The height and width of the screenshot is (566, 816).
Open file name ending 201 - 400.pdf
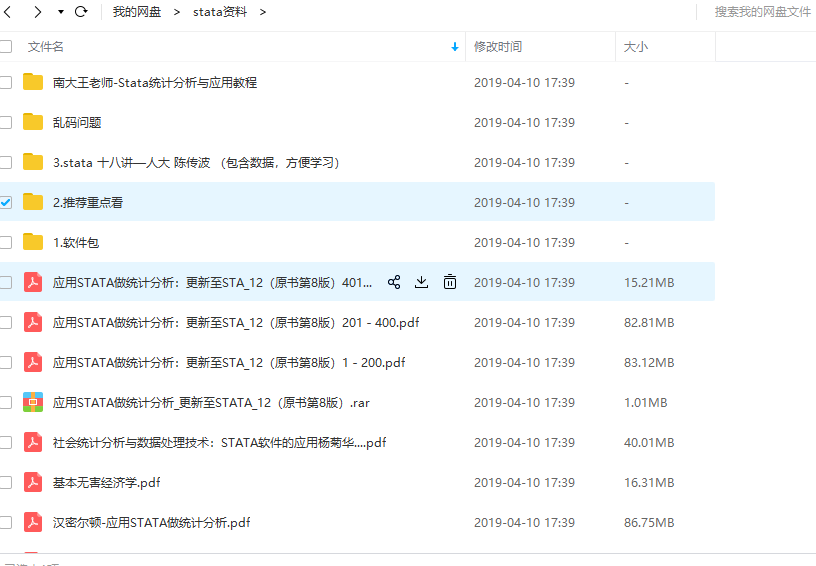tap(236, 323)
